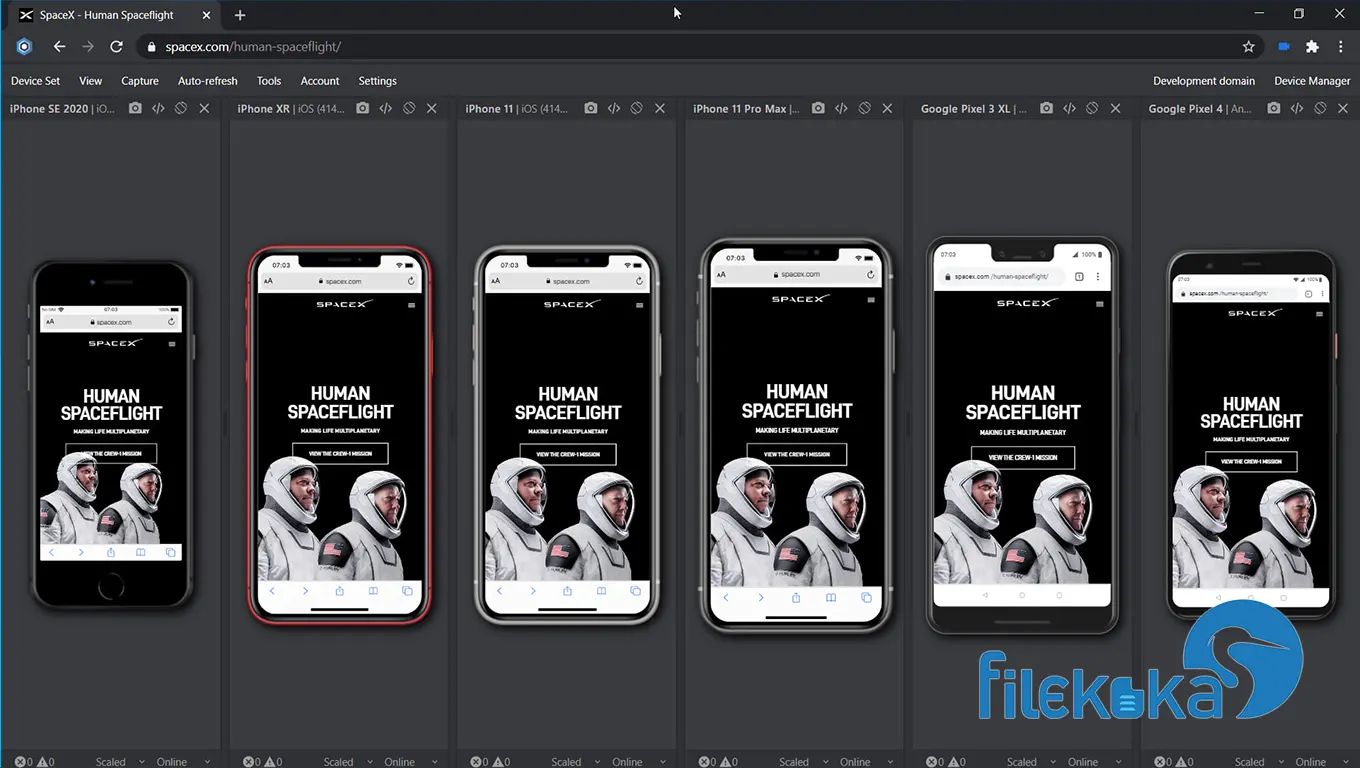Rotate the Google Pixel 4 device

[x=1320, y=108]
